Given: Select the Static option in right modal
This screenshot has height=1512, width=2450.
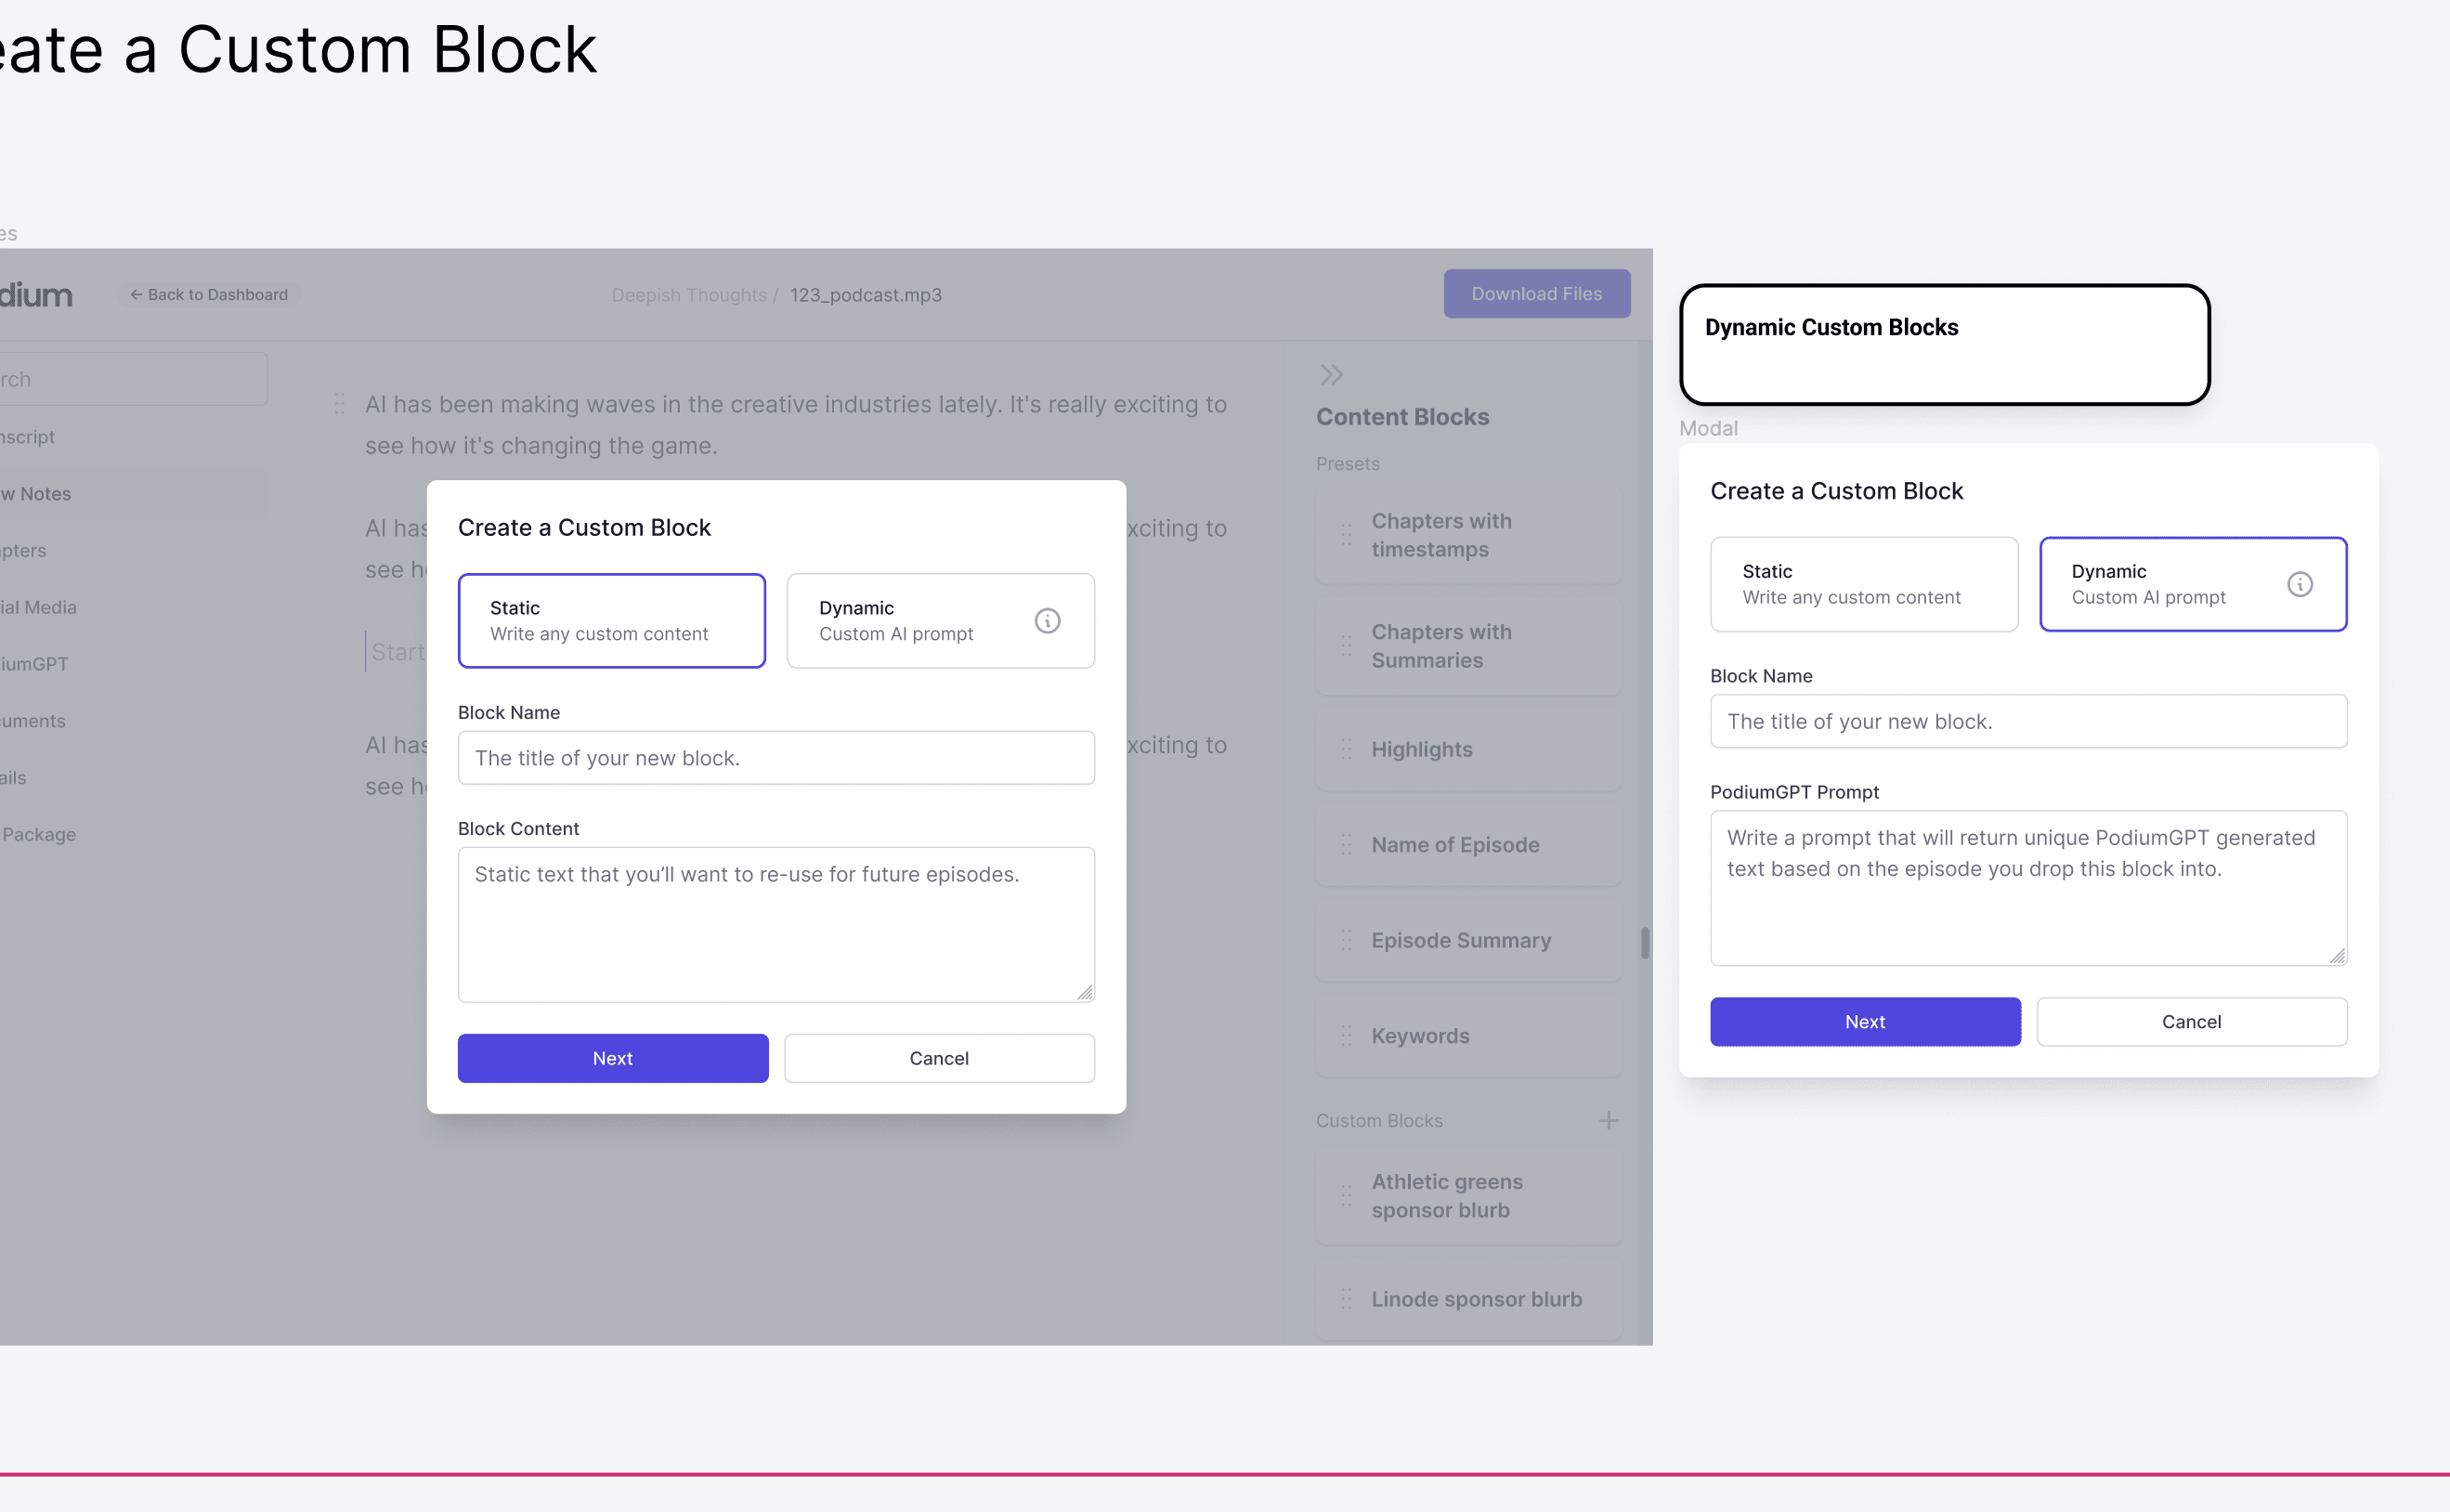Looking at the screenshot, I should 1863,584.
